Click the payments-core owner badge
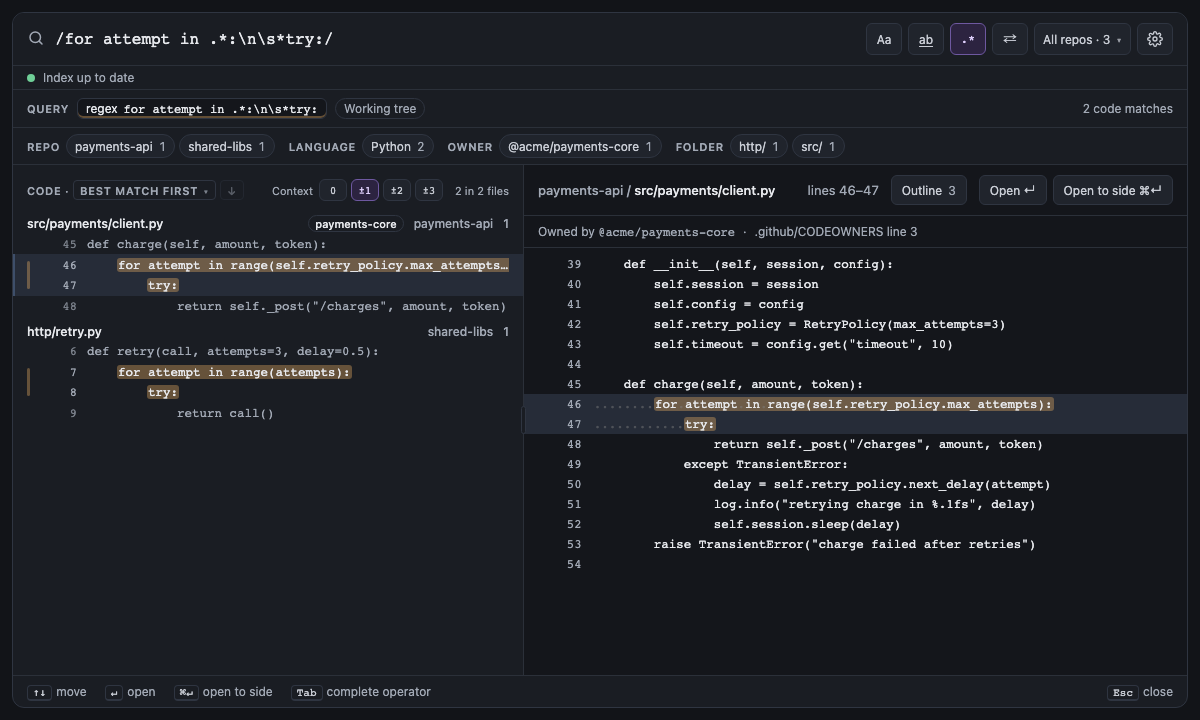This screenshot has height=720, width=1200. pyautogui.click(x=355, y=224)
